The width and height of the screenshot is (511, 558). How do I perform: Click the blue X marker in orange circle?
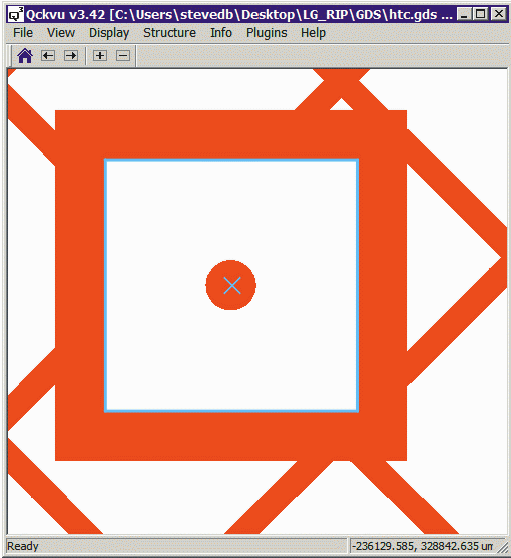[232, 285]
